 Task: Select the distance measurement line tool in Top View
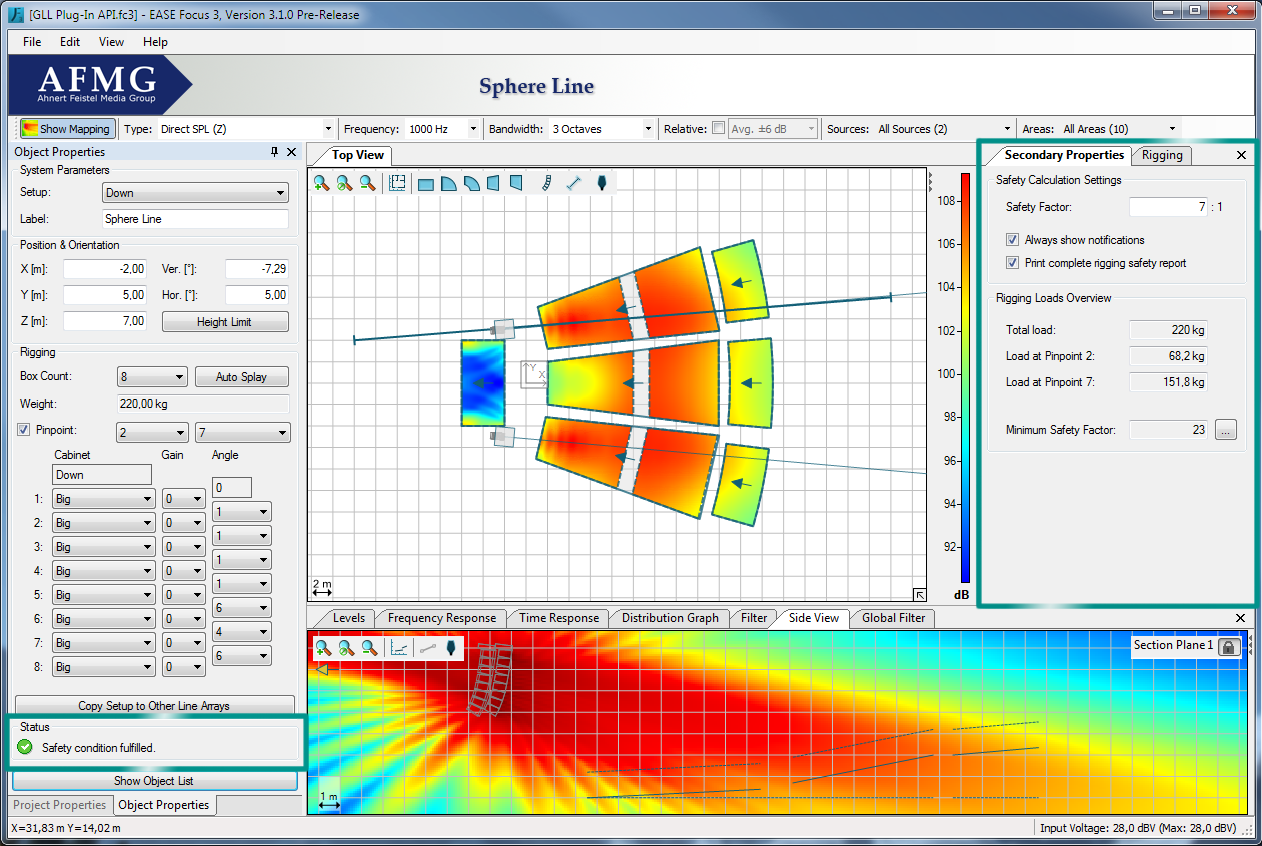tap(574, 183)
